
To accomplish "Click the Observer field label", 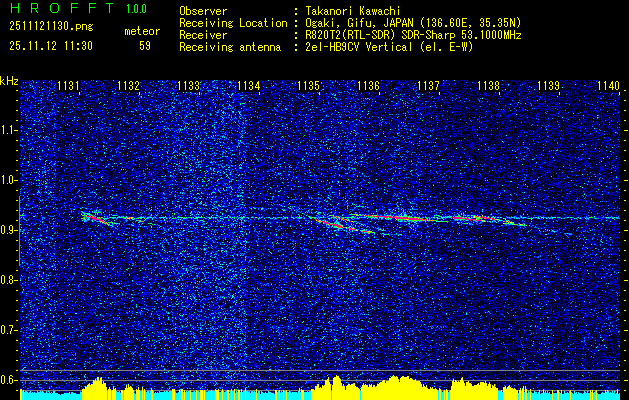I will [x=203, y=11].
